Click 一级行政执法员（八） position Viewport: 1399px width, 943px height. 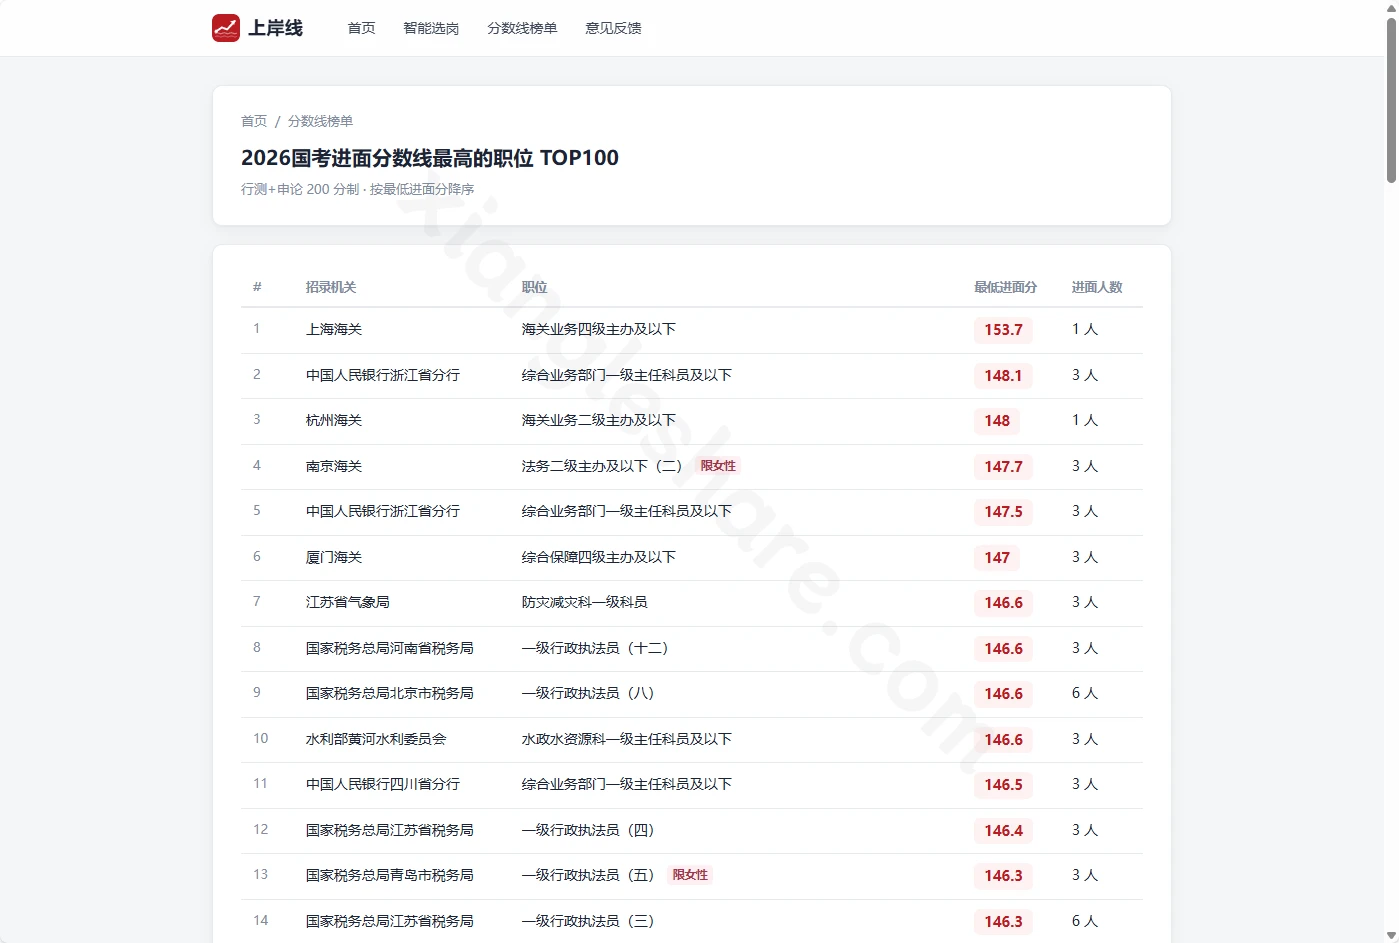tap(588, 693)
